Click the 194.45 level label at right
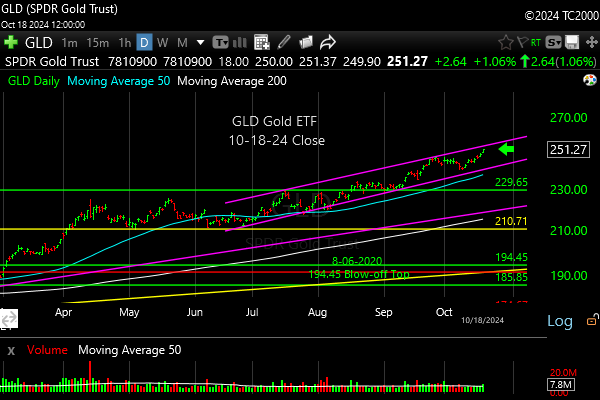Viewport: 600px width, 400px height. (511, 257)
